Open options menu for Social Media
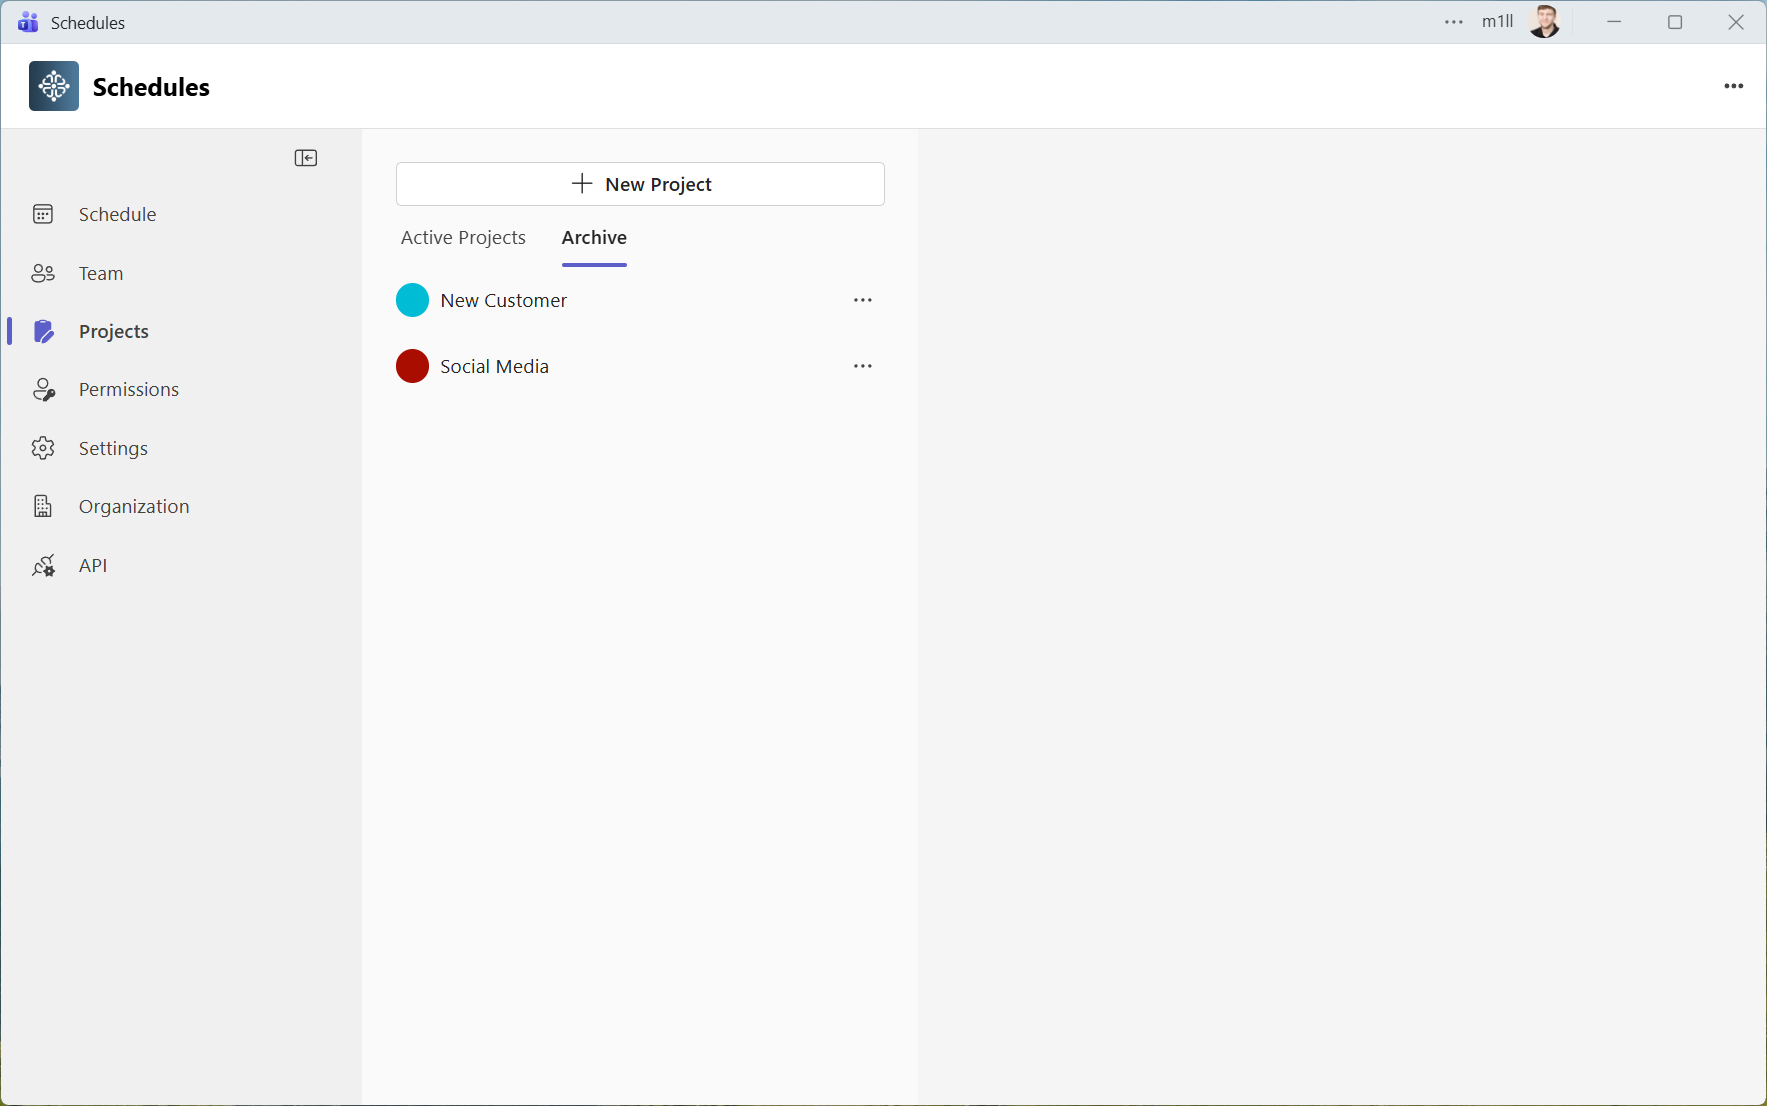 [863, 366]
